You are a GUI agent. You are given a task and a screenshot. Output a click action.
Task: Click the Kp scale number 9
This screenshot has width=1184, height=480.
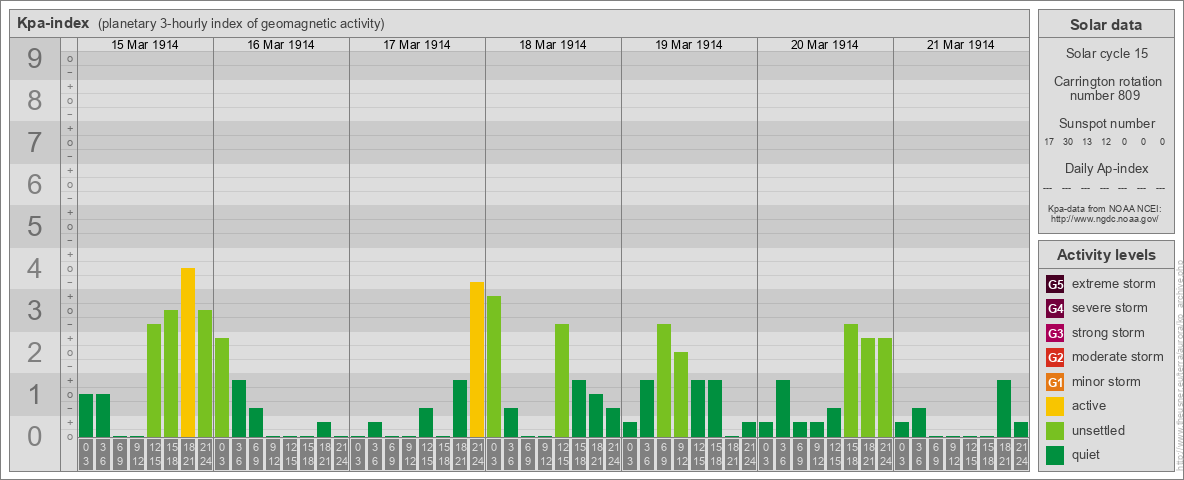34,58
